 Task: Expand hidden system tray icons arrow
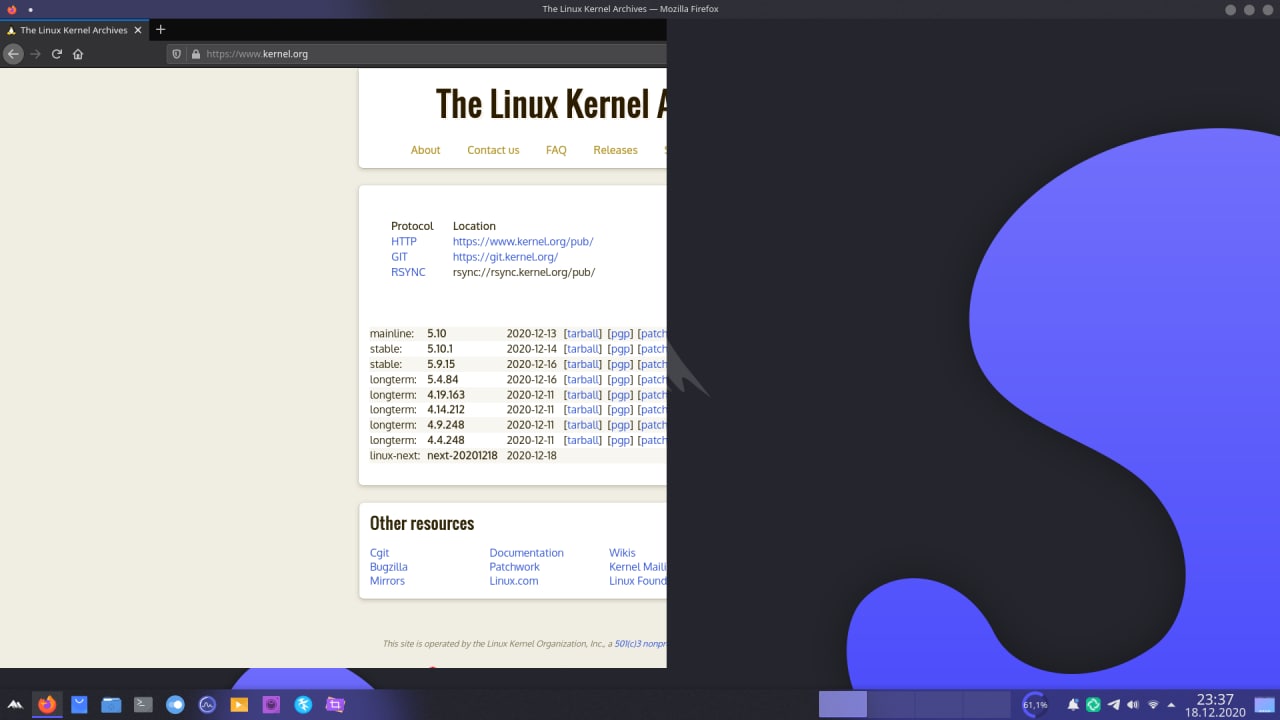[1171, 705]
